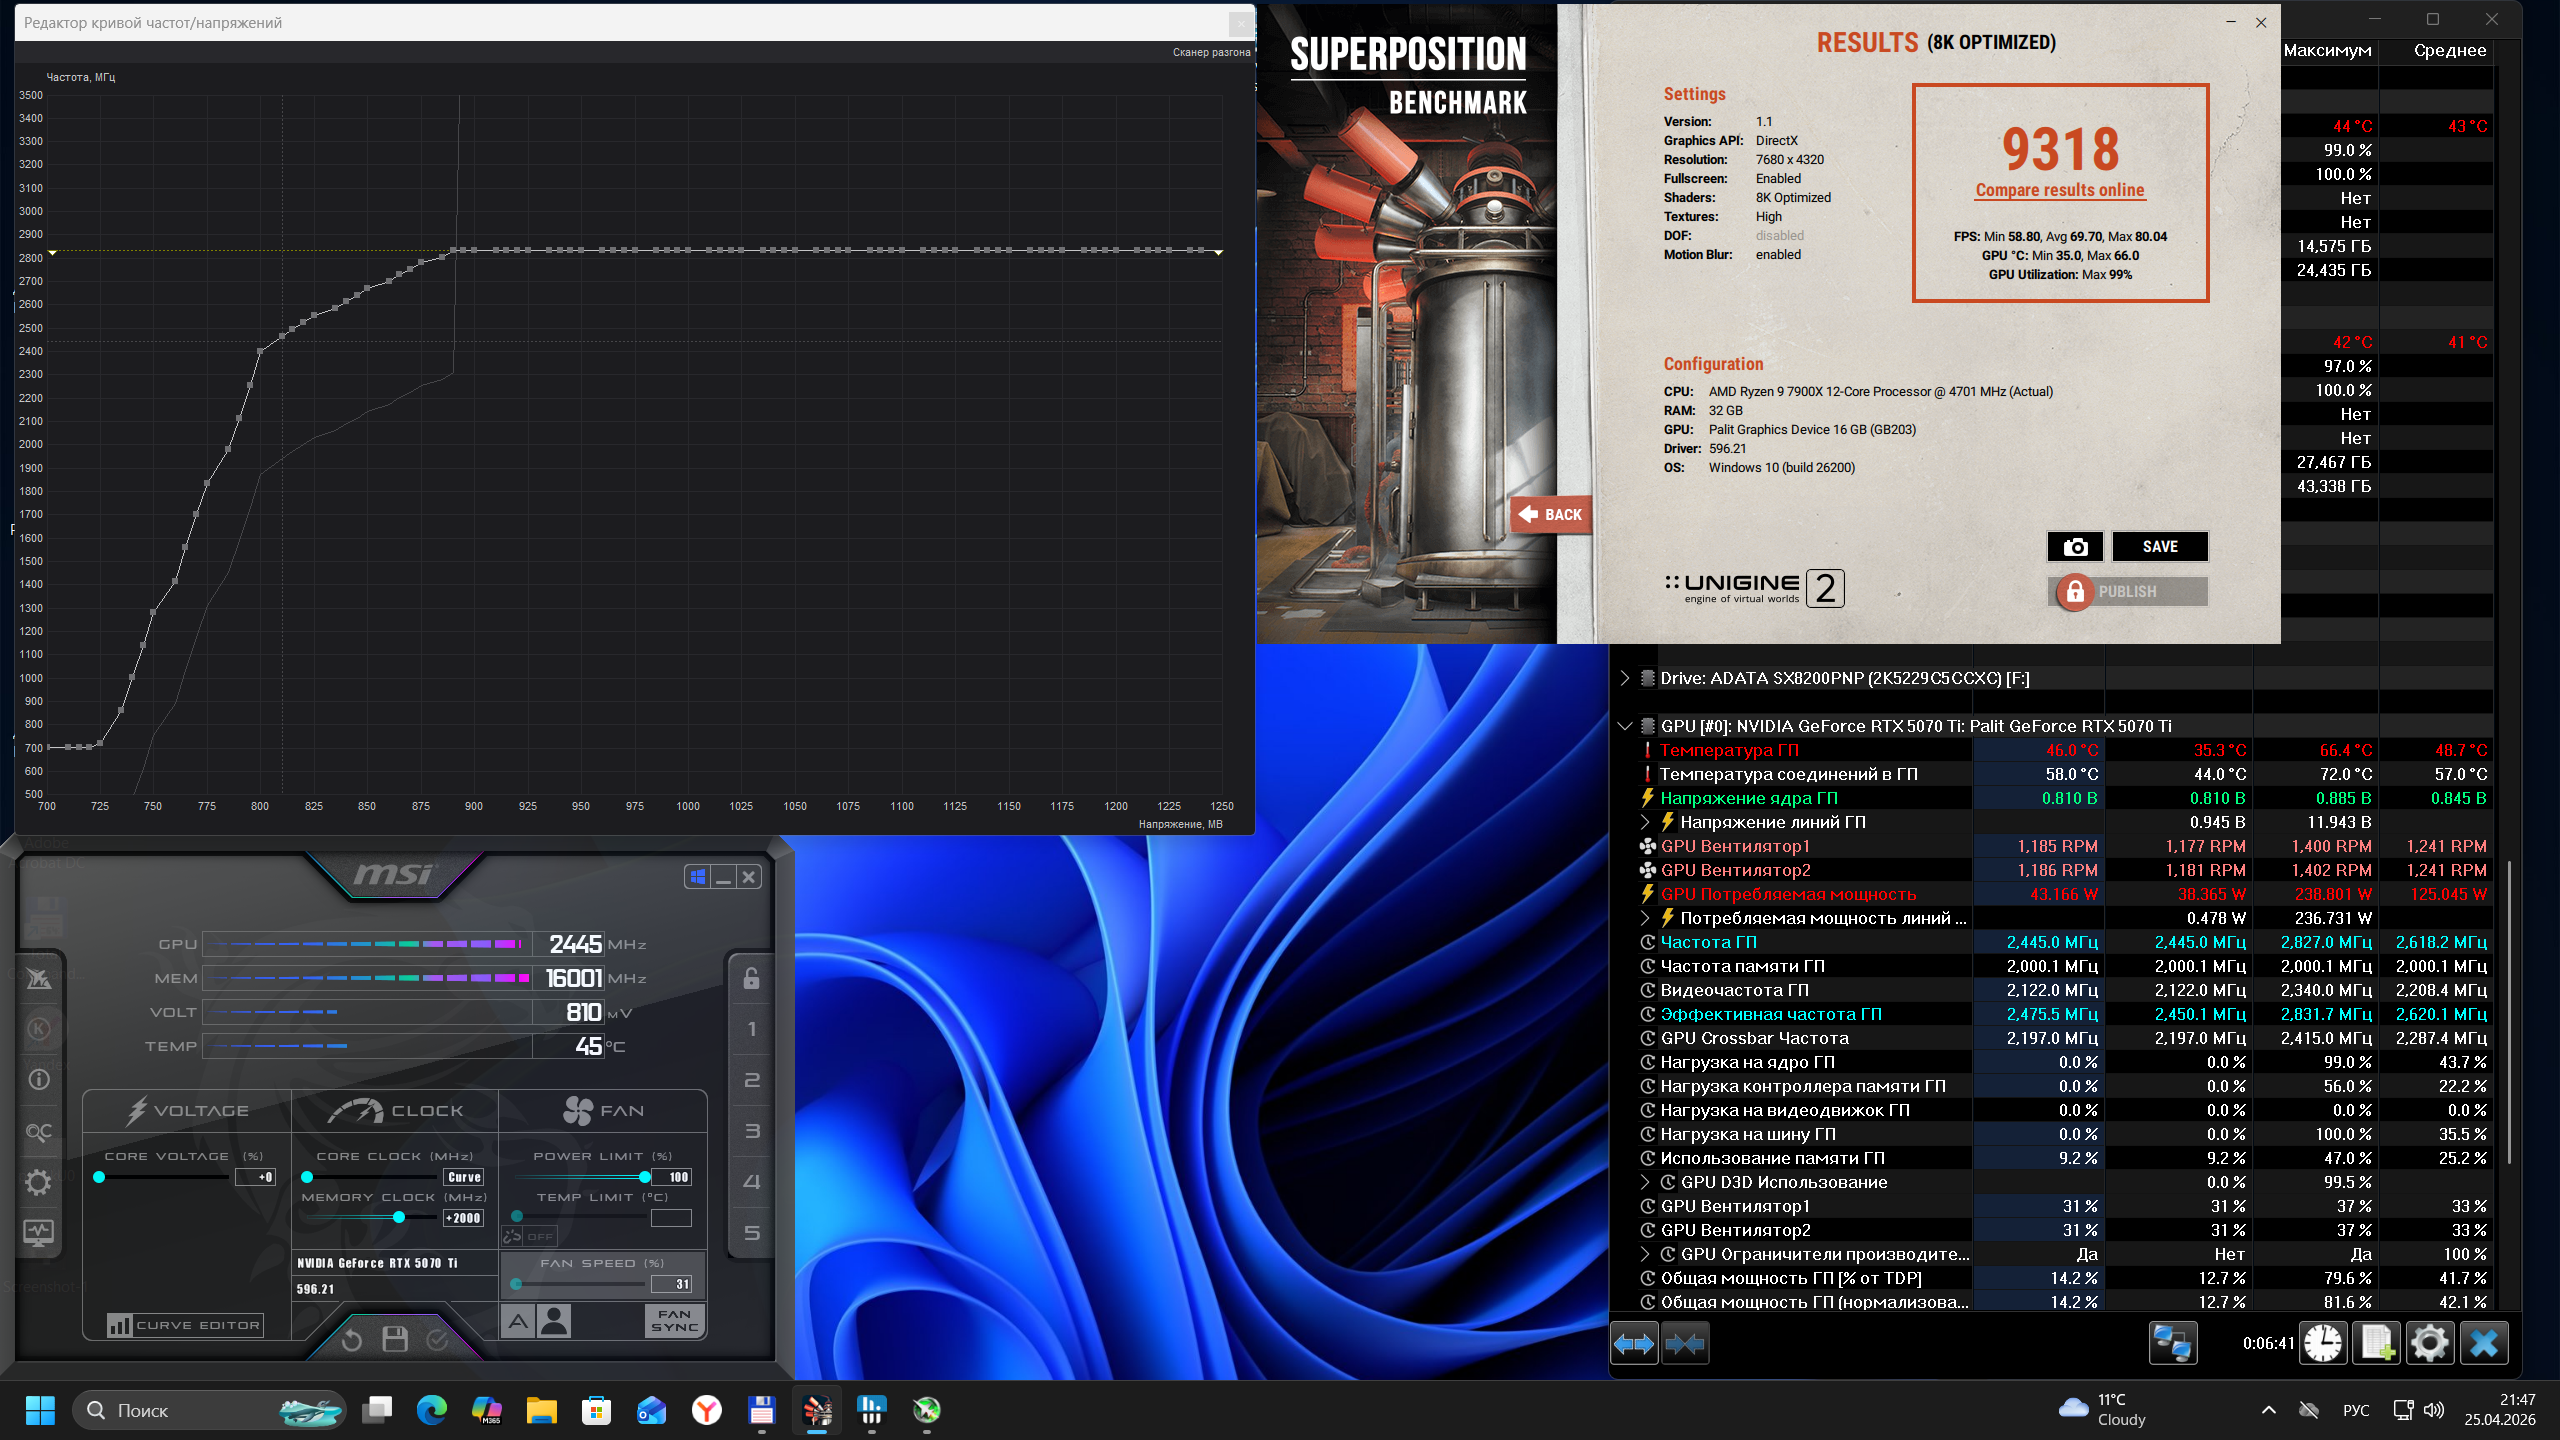This screenshot has width=2560, height=1440.
Task: Select Afterburner profile slot 3
Action: coord(752,1131)
